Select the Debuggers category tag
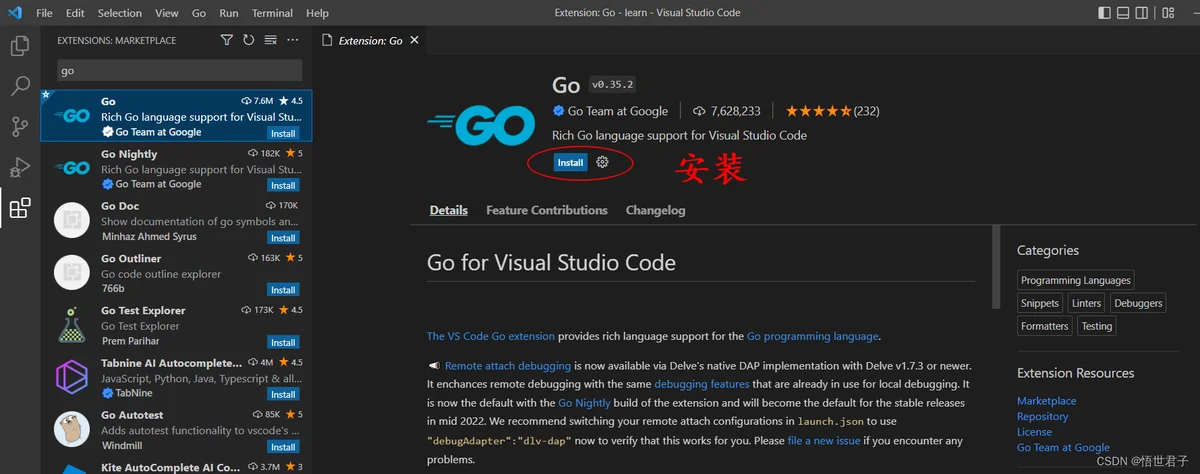This screenshot has height=474, width=1200. (1138, 303)
